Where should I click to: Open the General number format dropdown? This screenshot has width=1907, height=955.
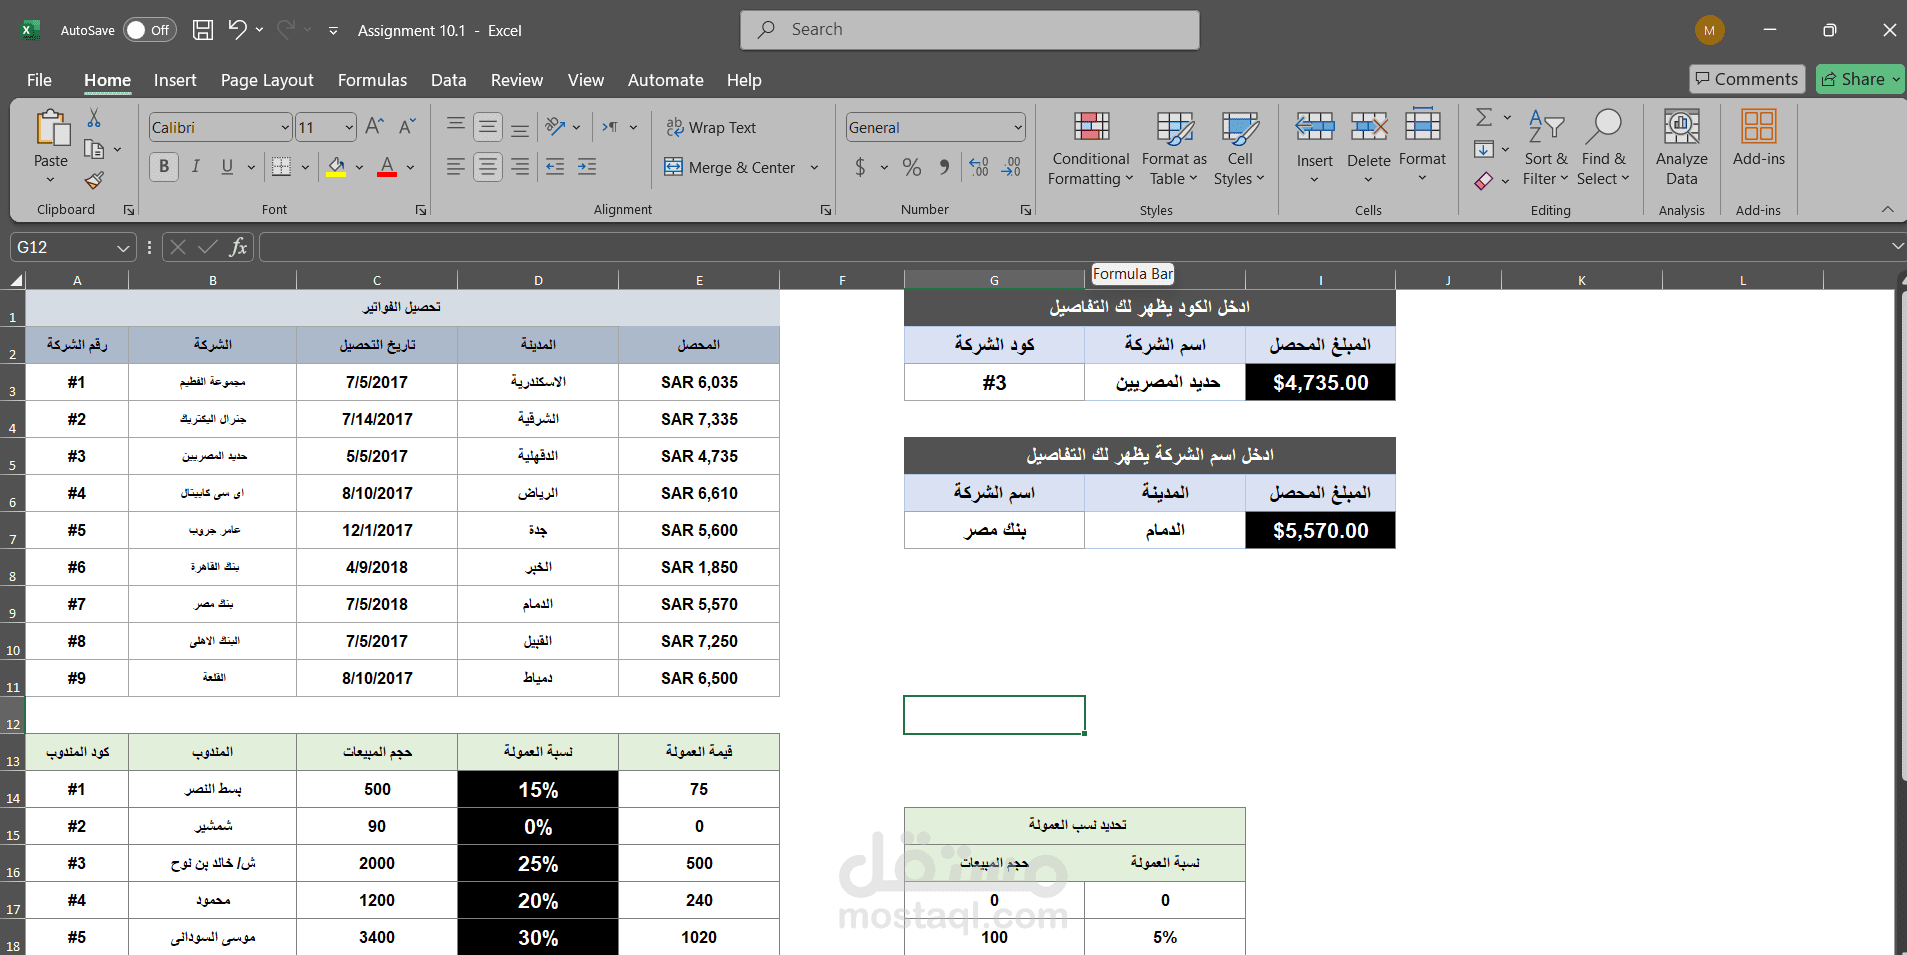pyautogui.click(x=1018, y=127)
